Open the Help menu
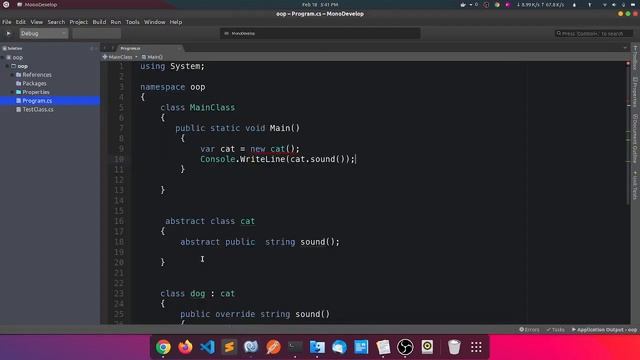 176,22
